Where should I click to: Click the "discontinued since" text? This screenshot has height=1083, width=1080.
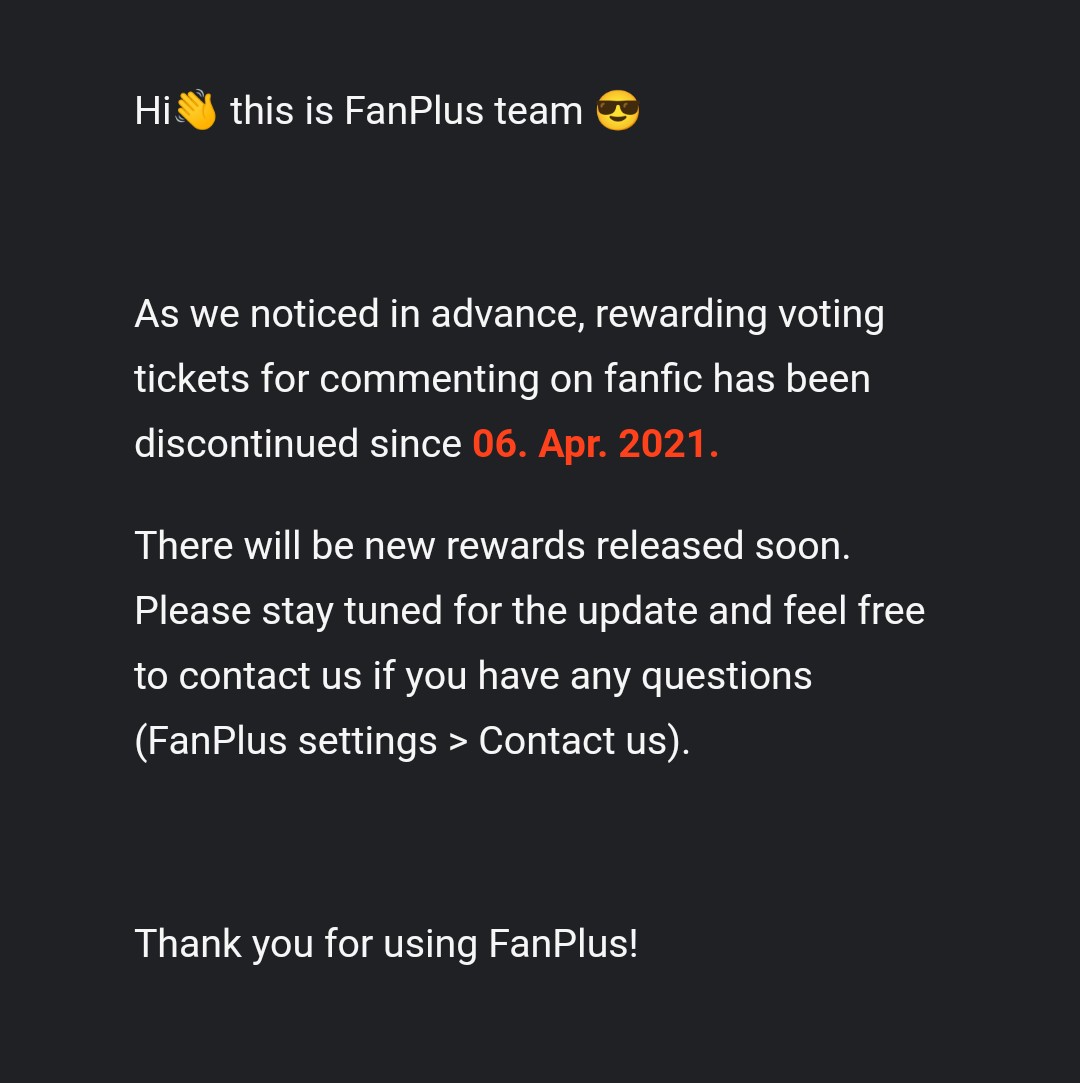tap(298, 444)
